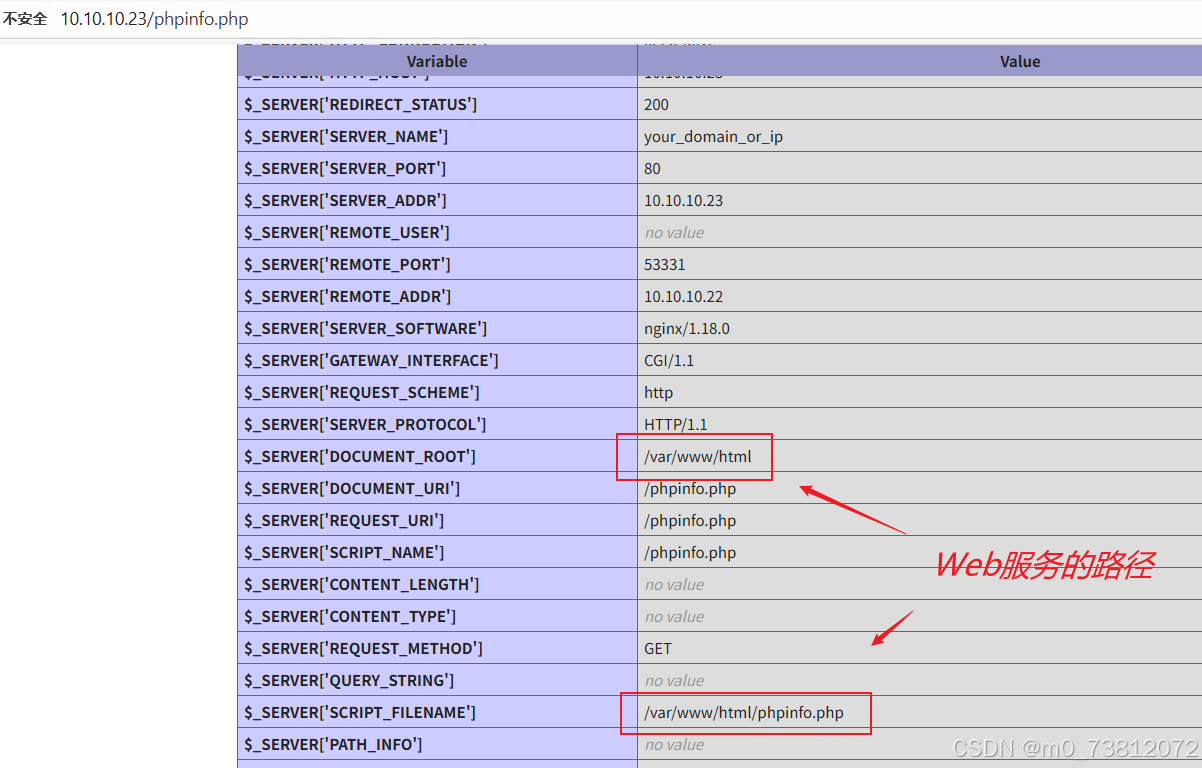Click the REMOTE_PORT value 53331

(x=665, y=264)
